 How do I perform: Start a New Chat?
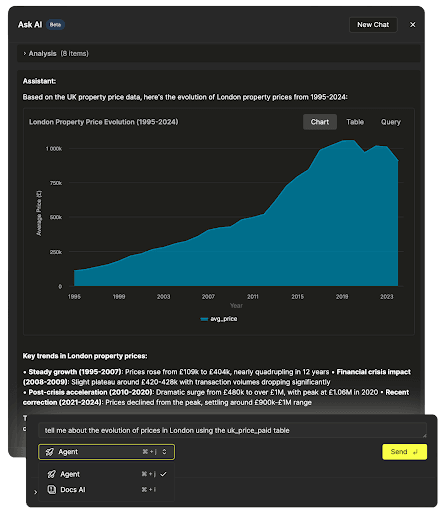(373, 25)
